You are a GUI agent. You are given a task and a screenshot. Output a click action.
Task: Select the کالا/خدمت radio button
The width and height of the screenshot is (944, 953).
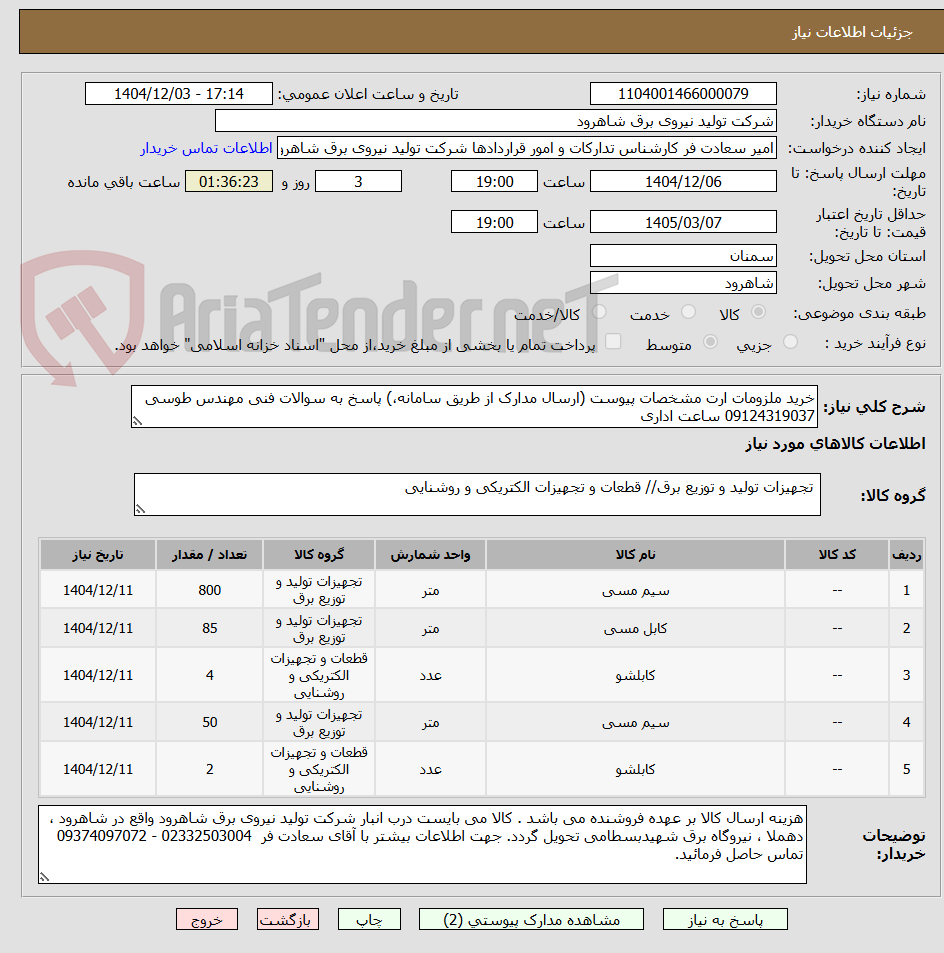pyautogui.click(x=599, y=312)
